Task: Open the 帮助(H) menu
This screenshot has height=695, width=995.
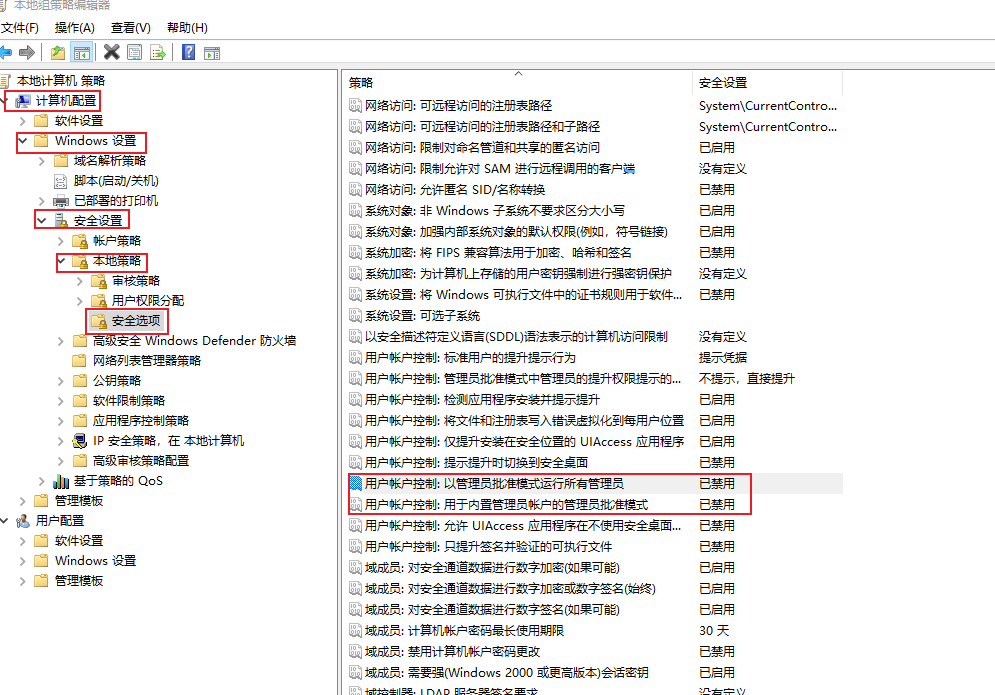Action: coord(187,28)
